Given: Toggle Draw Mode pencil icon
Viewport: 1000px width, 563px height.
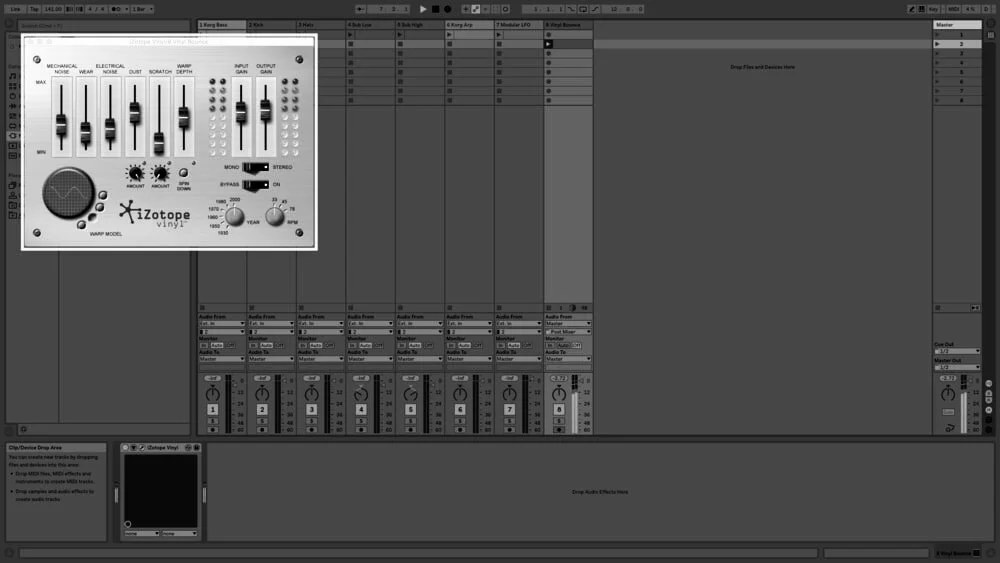Looking at the screenshot, I should [911, 9].
